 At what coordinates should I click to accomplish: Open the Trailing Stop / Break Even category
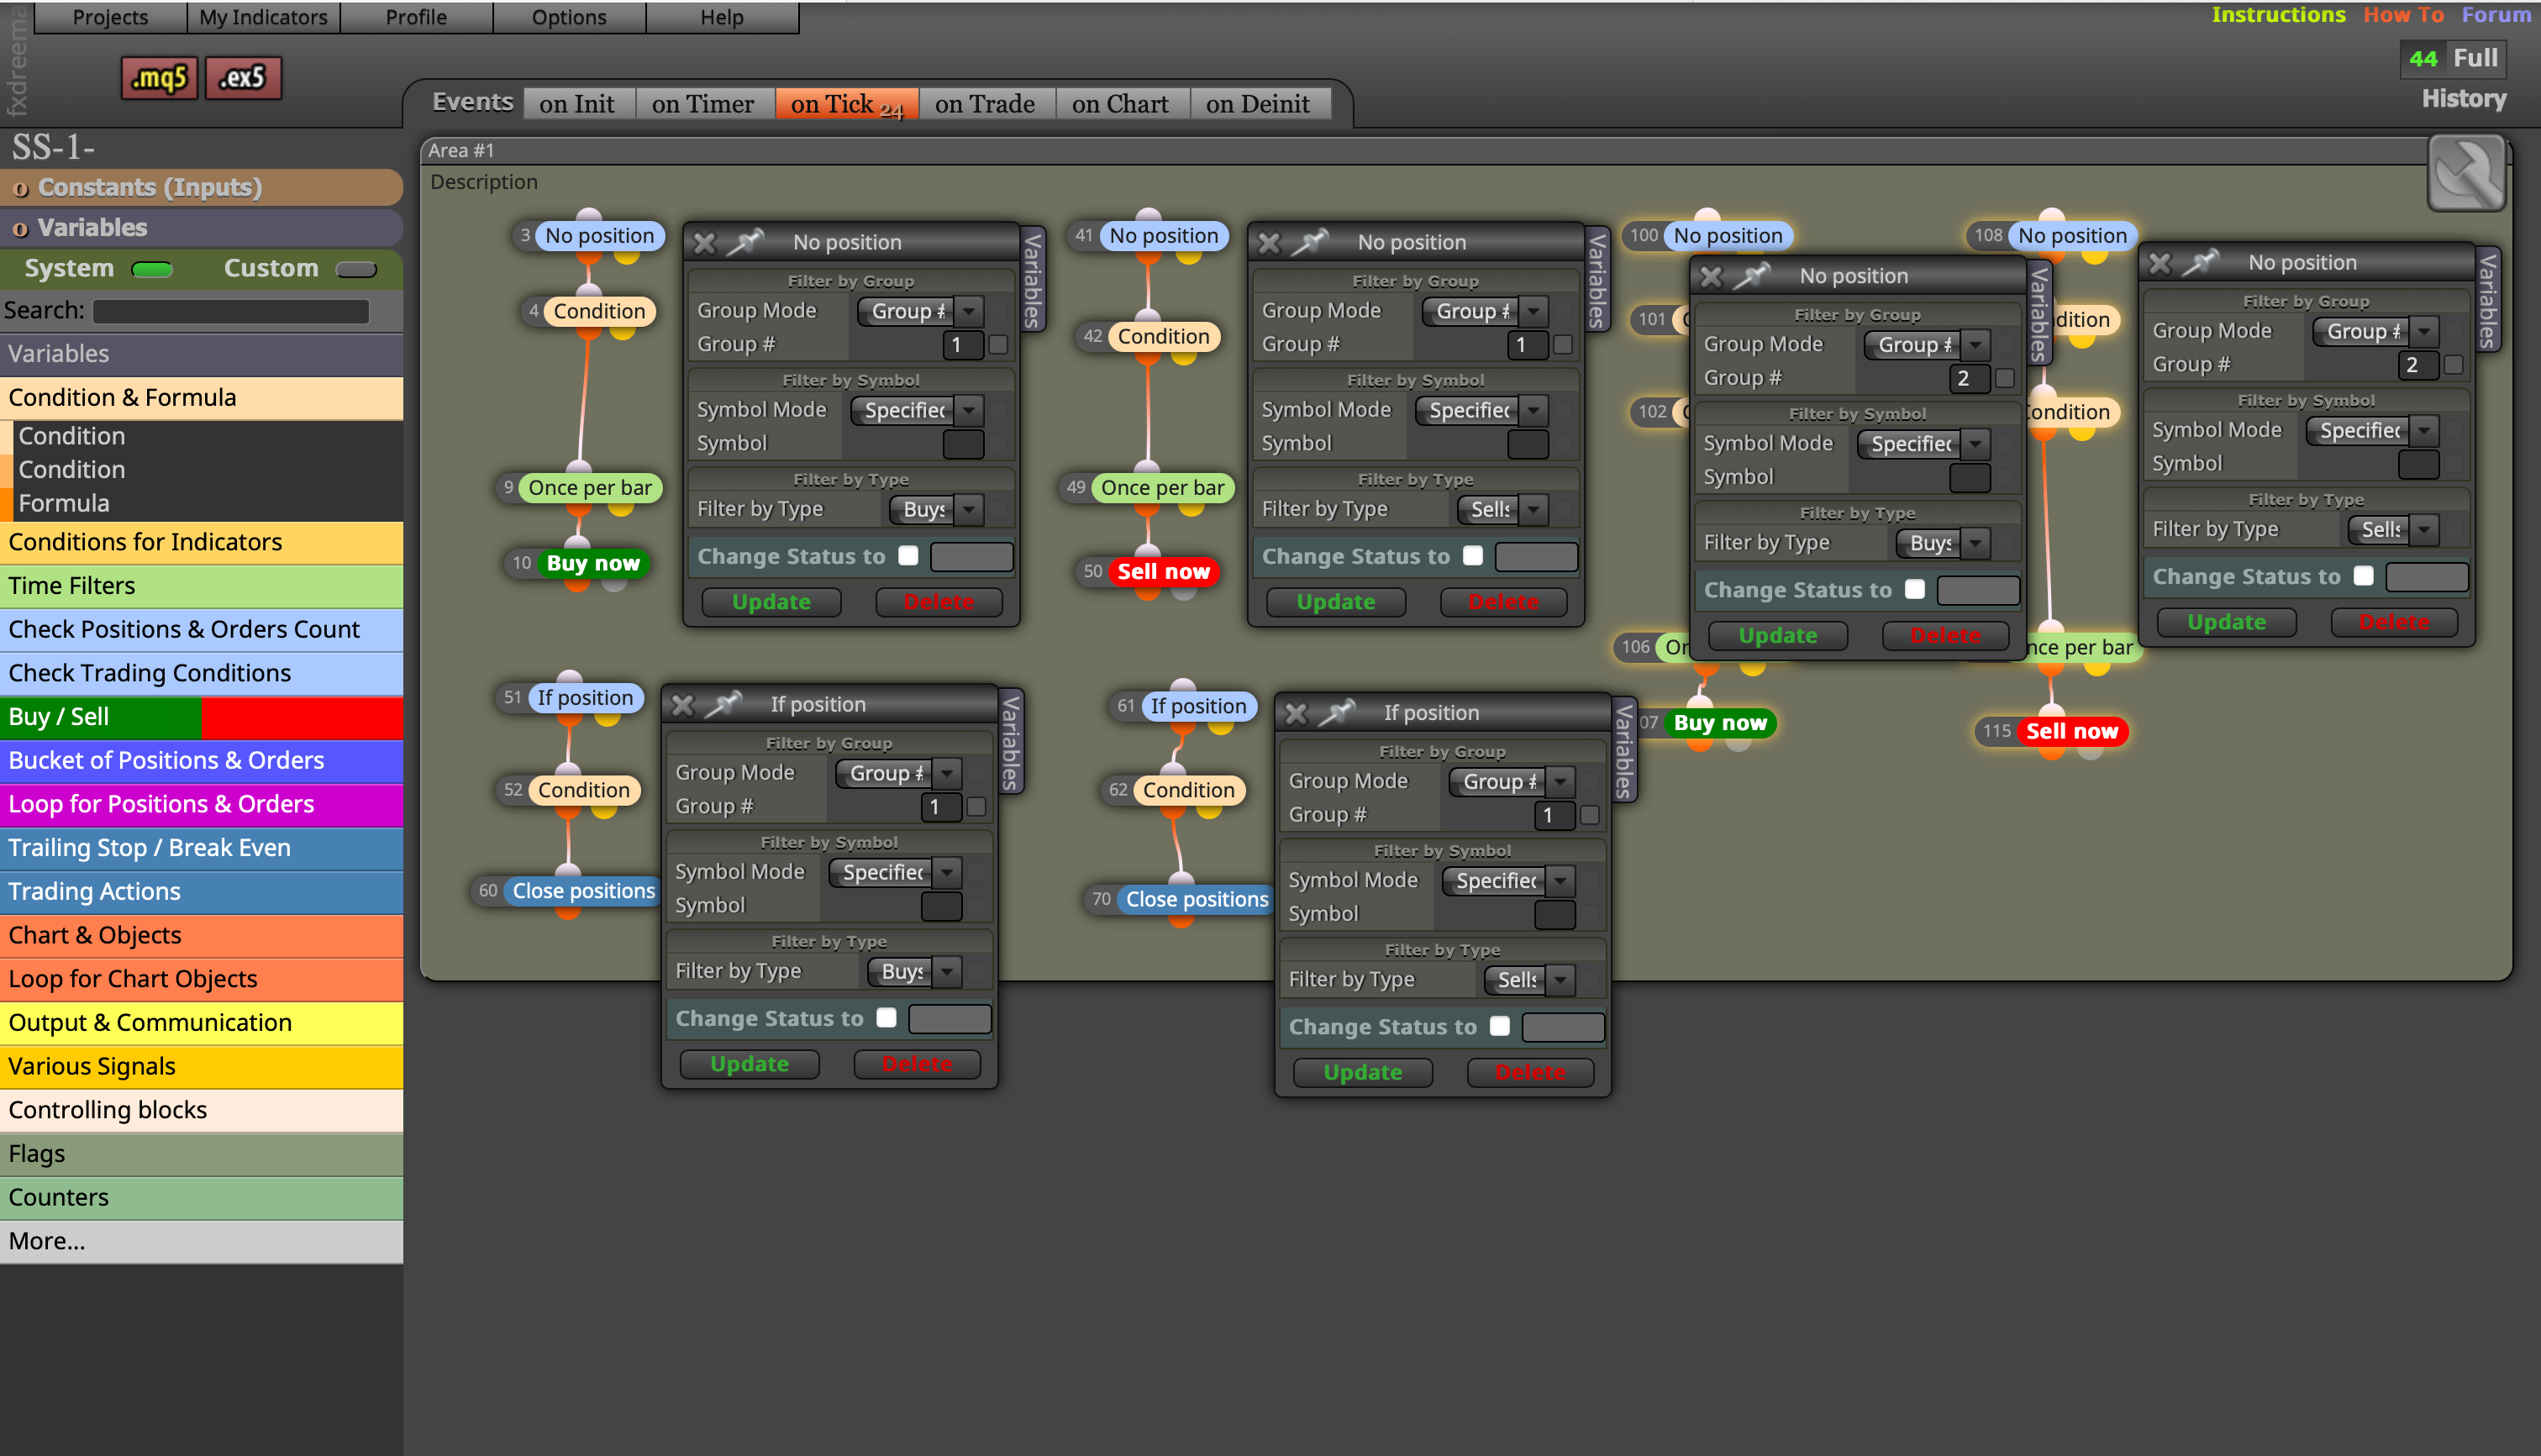coord(201,848)
